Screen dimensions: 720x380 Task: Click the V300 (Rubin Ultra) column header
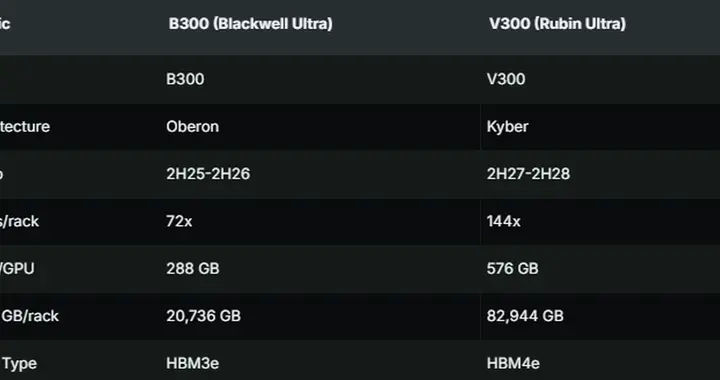click(557, 24)
